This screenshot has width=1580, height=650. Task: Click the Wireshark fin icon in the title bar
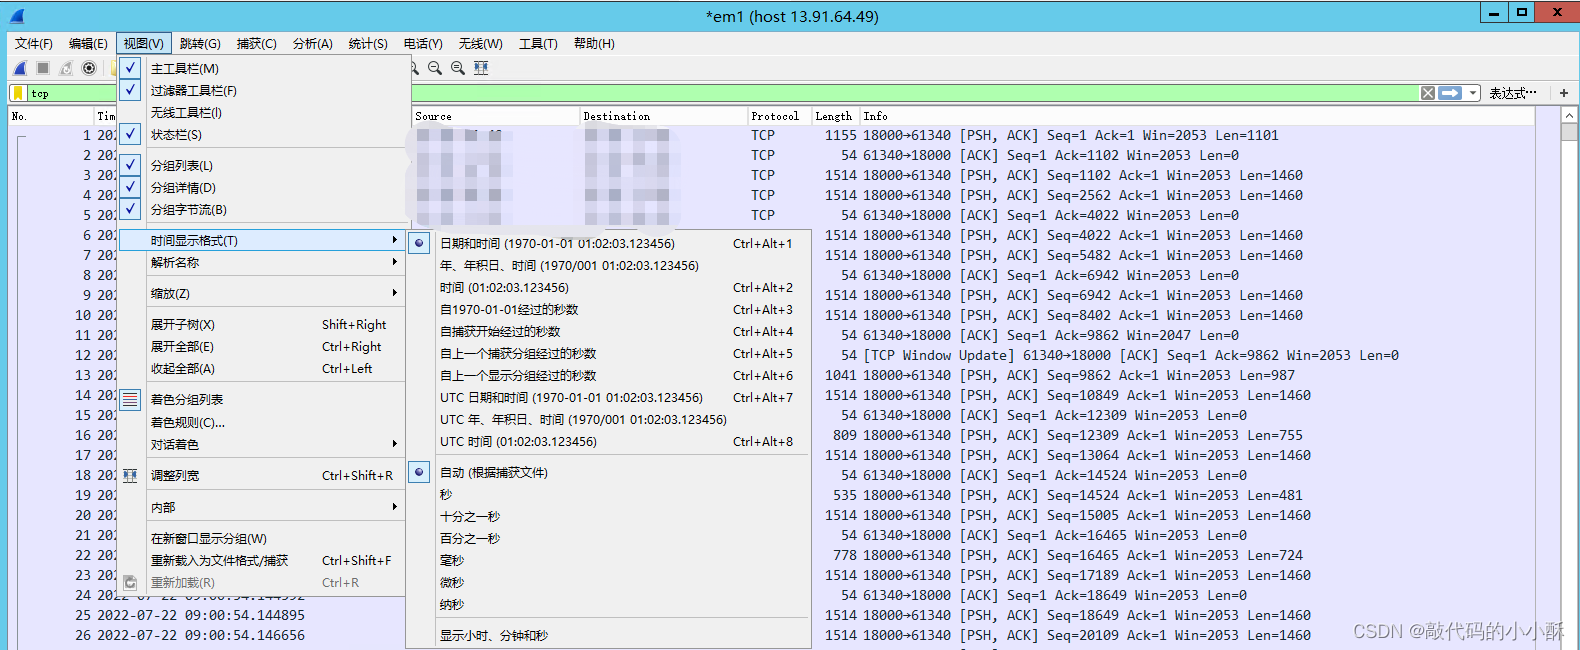coord(16,16)
